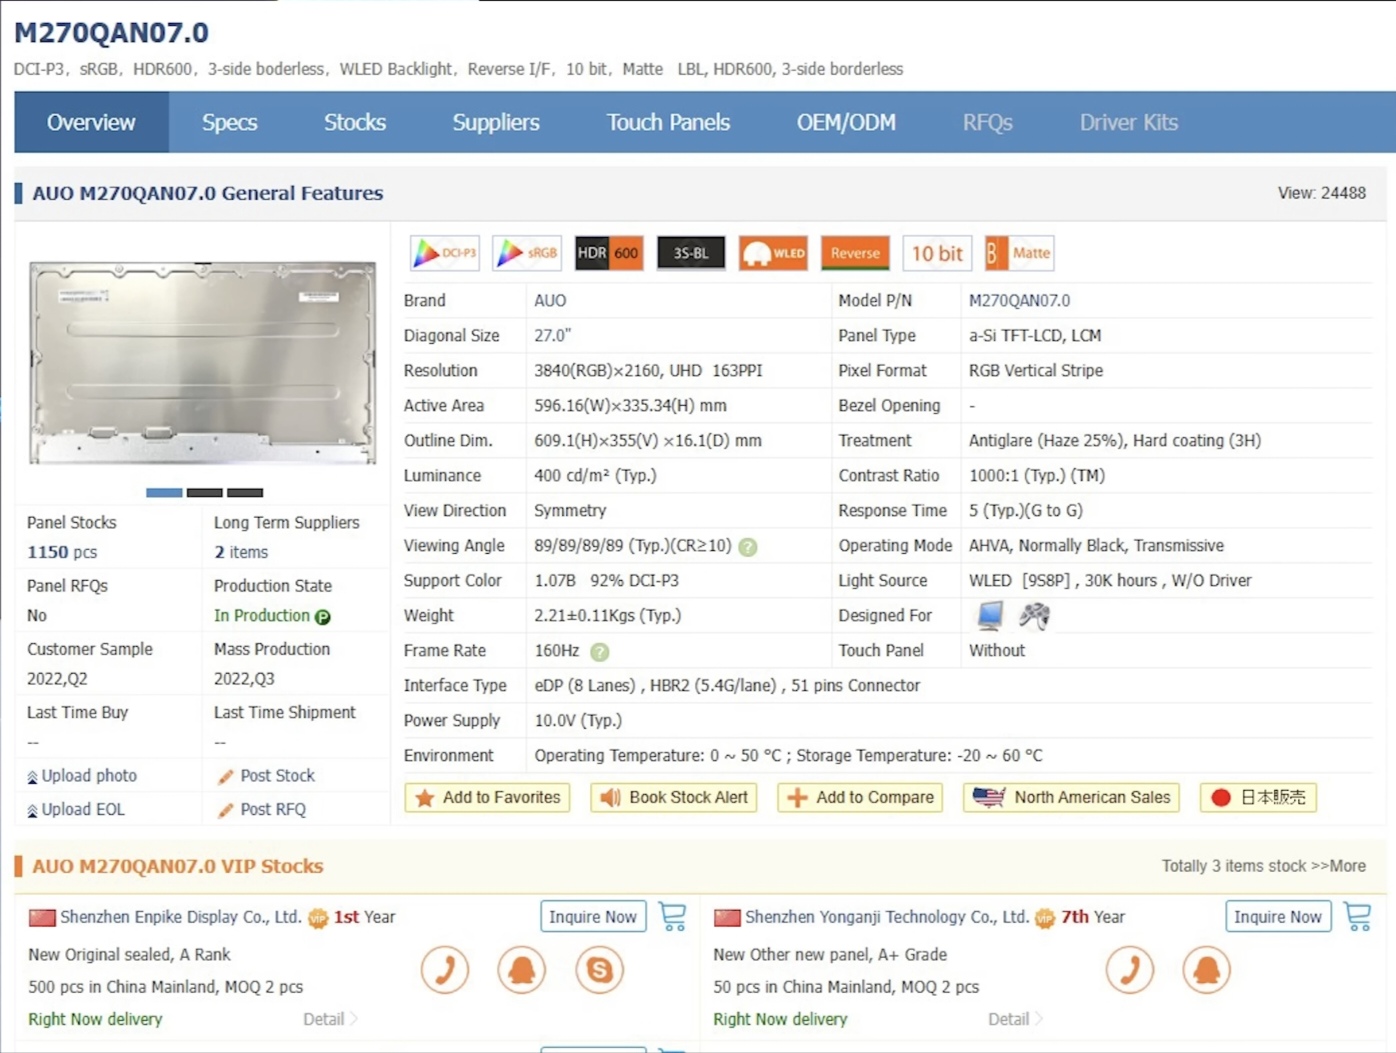The image size is (1396, 1053).
Task: Click the Post Stock link
Action: (266, 776)
